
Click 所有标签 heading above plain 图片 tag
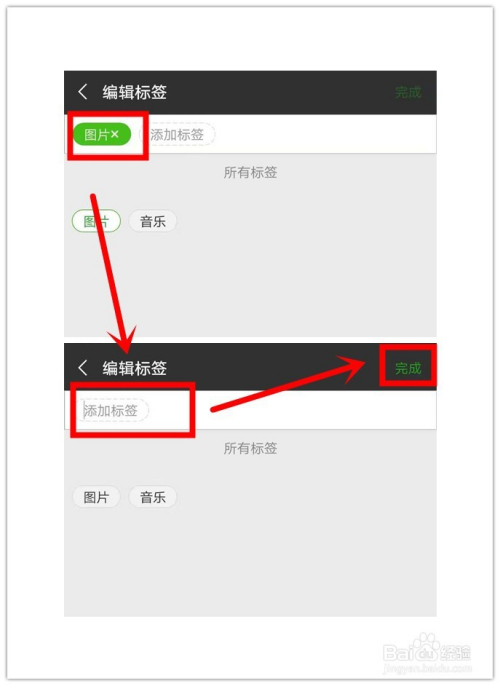[x=250, y=448]
